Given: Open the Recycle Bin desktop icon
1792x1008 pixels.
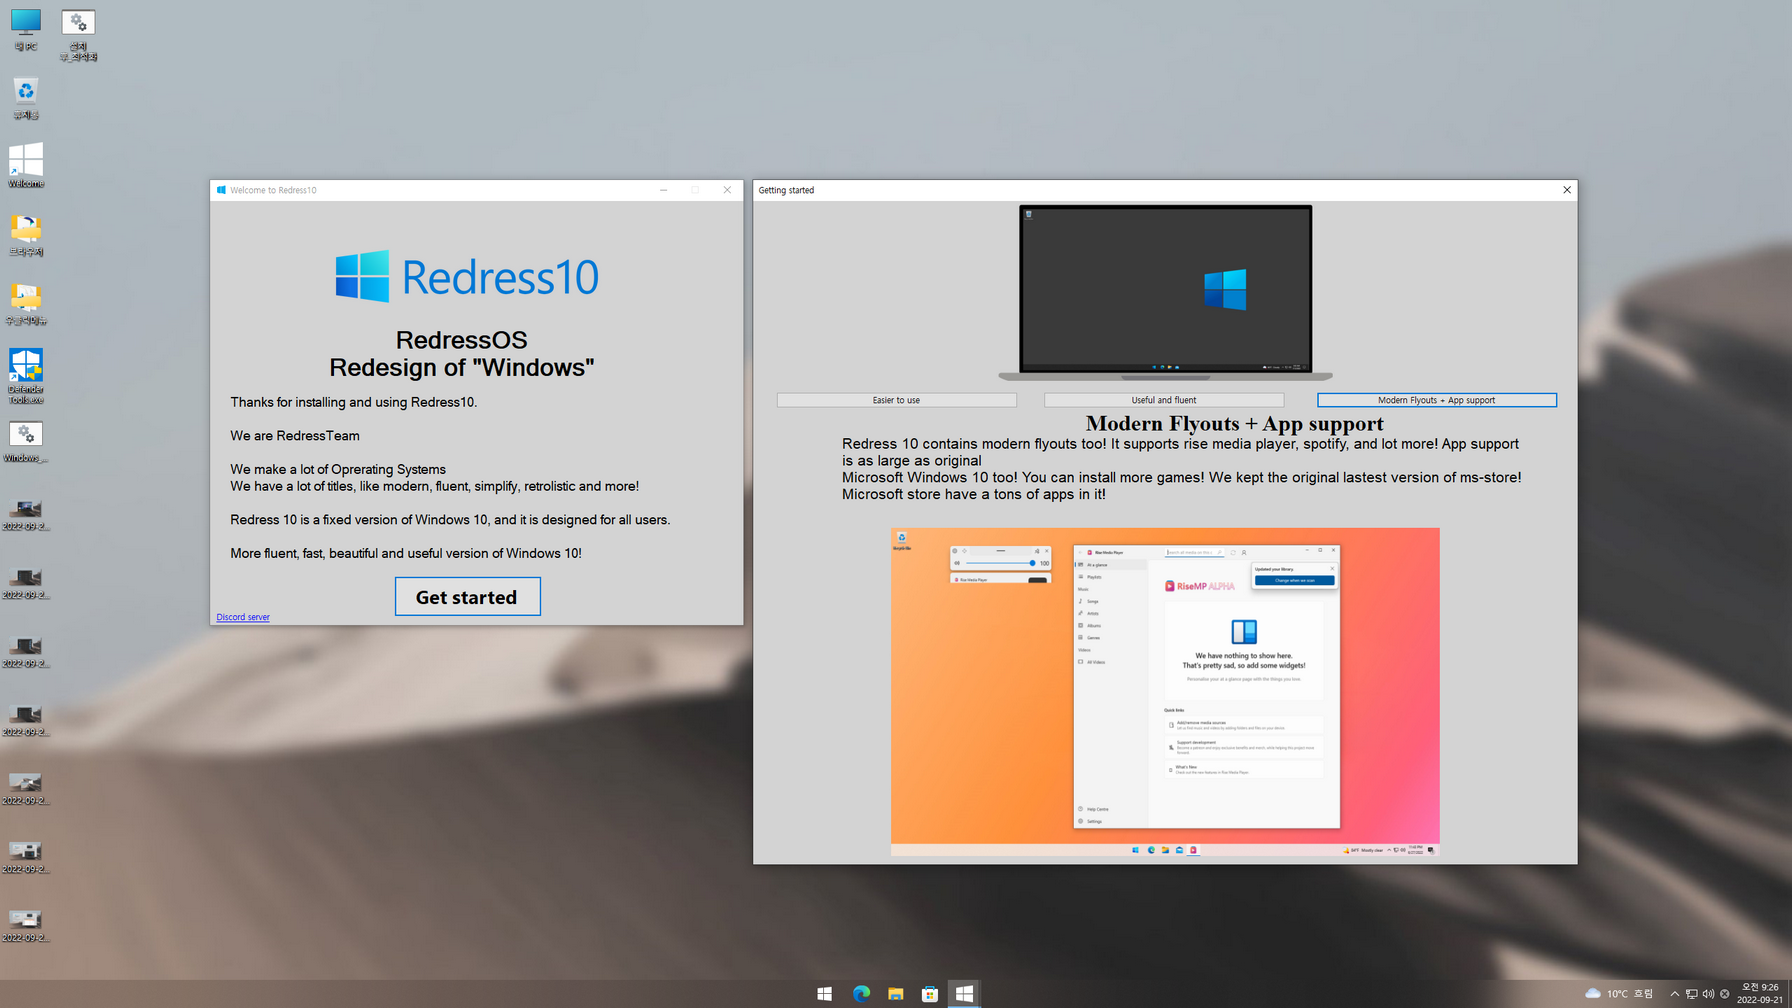Looking at the screenshot, I should point(26,98).
